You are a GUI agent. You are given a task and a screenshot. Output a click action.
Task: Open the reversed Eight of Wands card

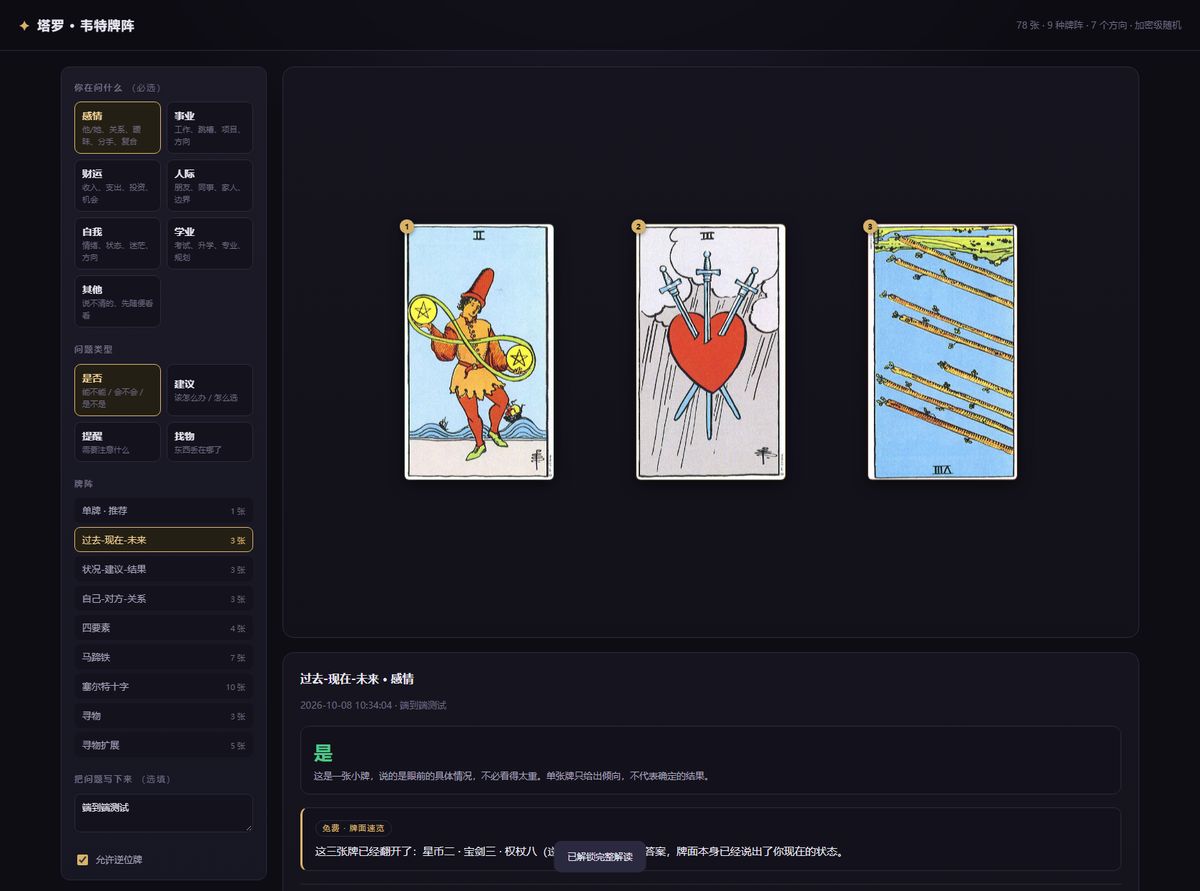tap(942, 352)
